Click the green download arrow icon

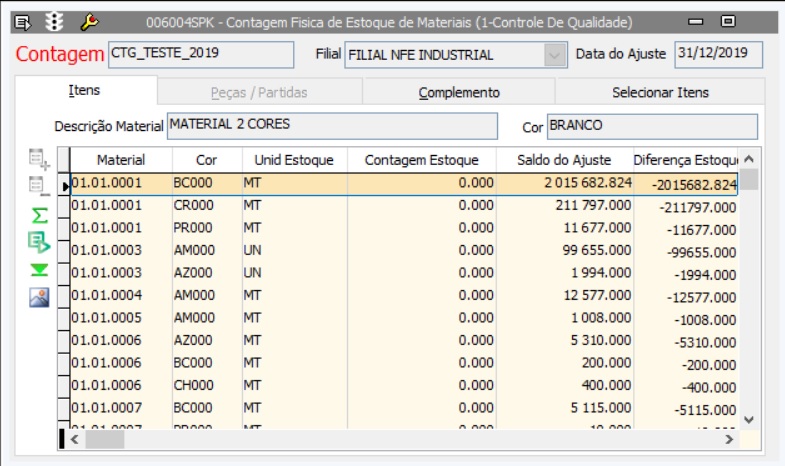tap(39, 269)
